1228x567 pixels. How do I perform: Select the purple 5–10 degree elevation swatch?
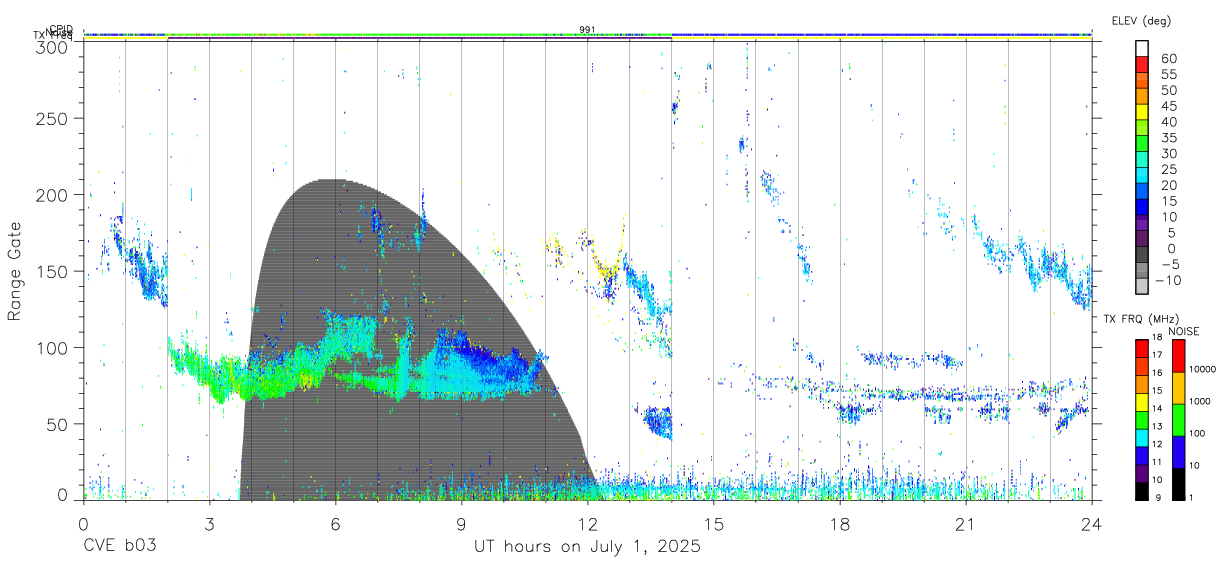point(1142,223)
